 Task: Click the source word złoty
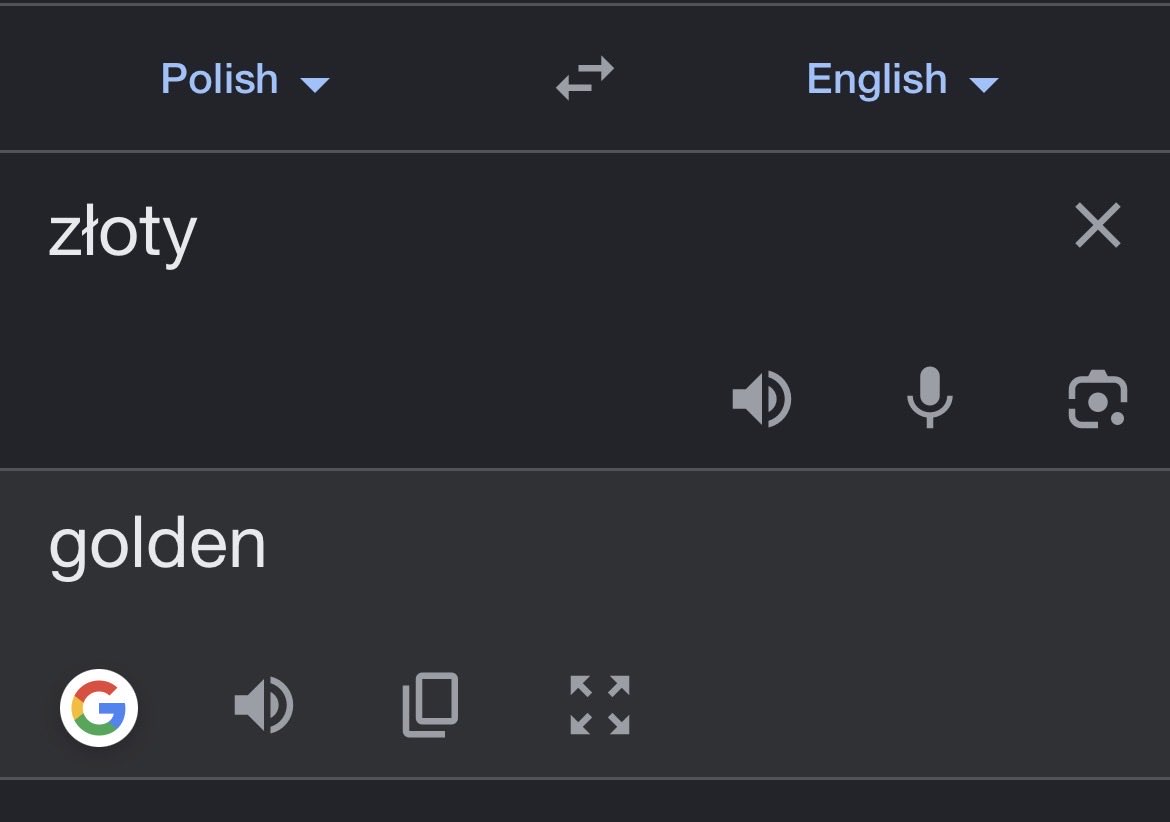(122, 234)
